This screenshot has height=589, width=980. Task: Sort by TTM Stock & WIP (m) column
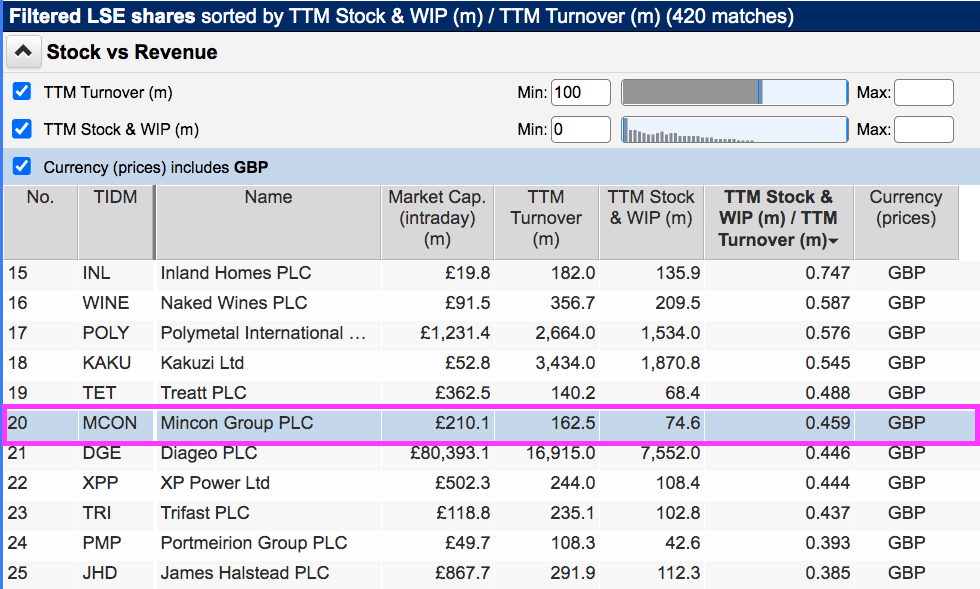651,222
